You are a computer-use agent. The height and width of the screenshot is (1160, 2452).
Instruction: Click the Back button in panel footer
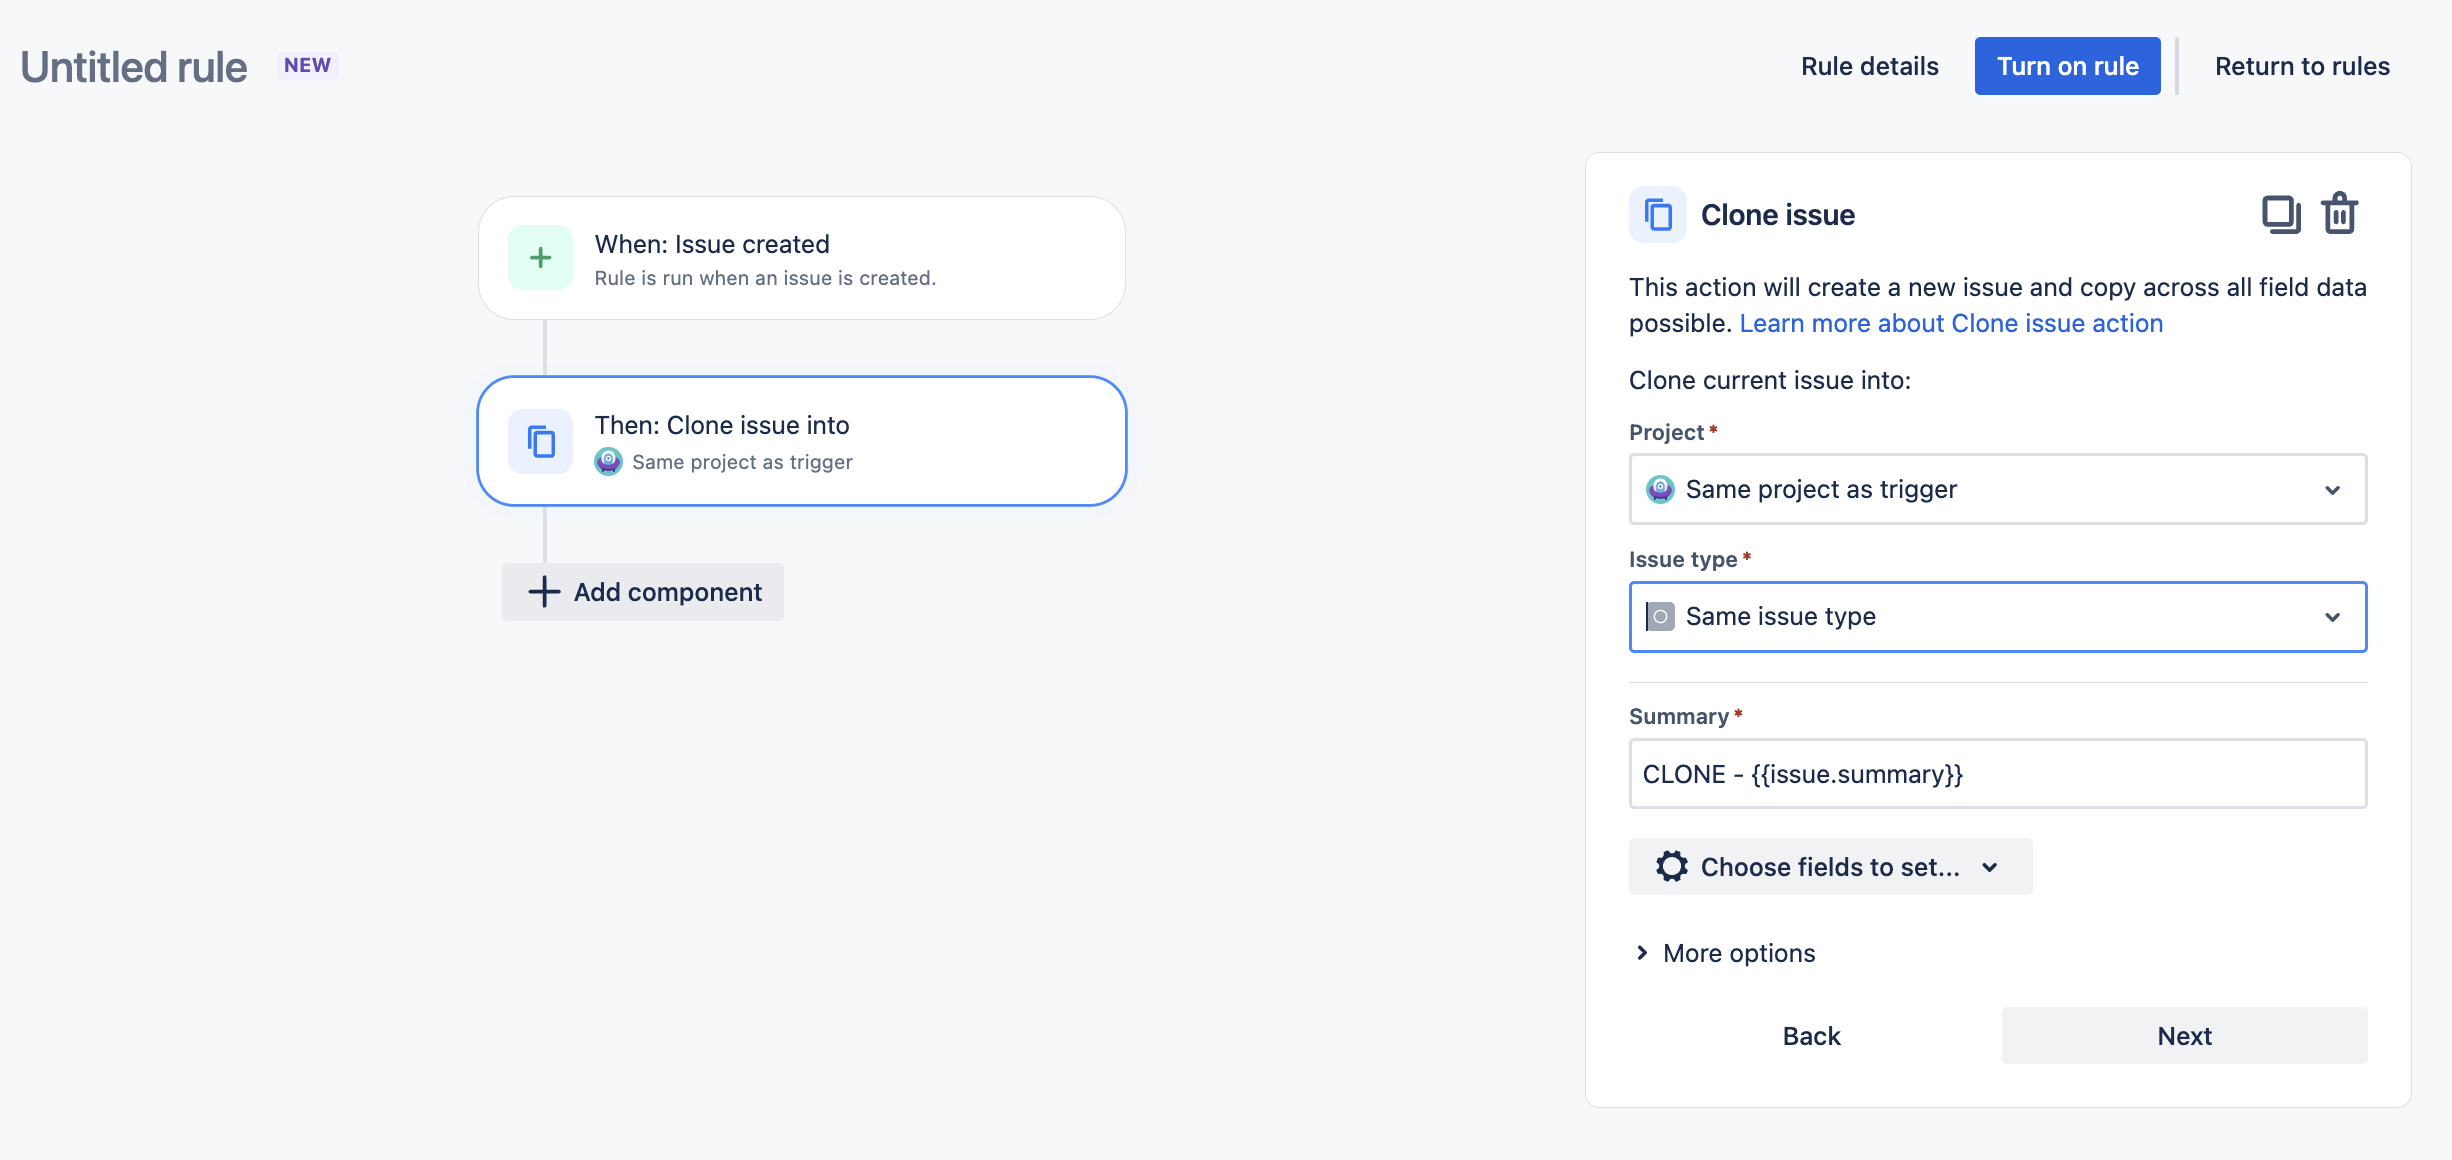1811,1035
